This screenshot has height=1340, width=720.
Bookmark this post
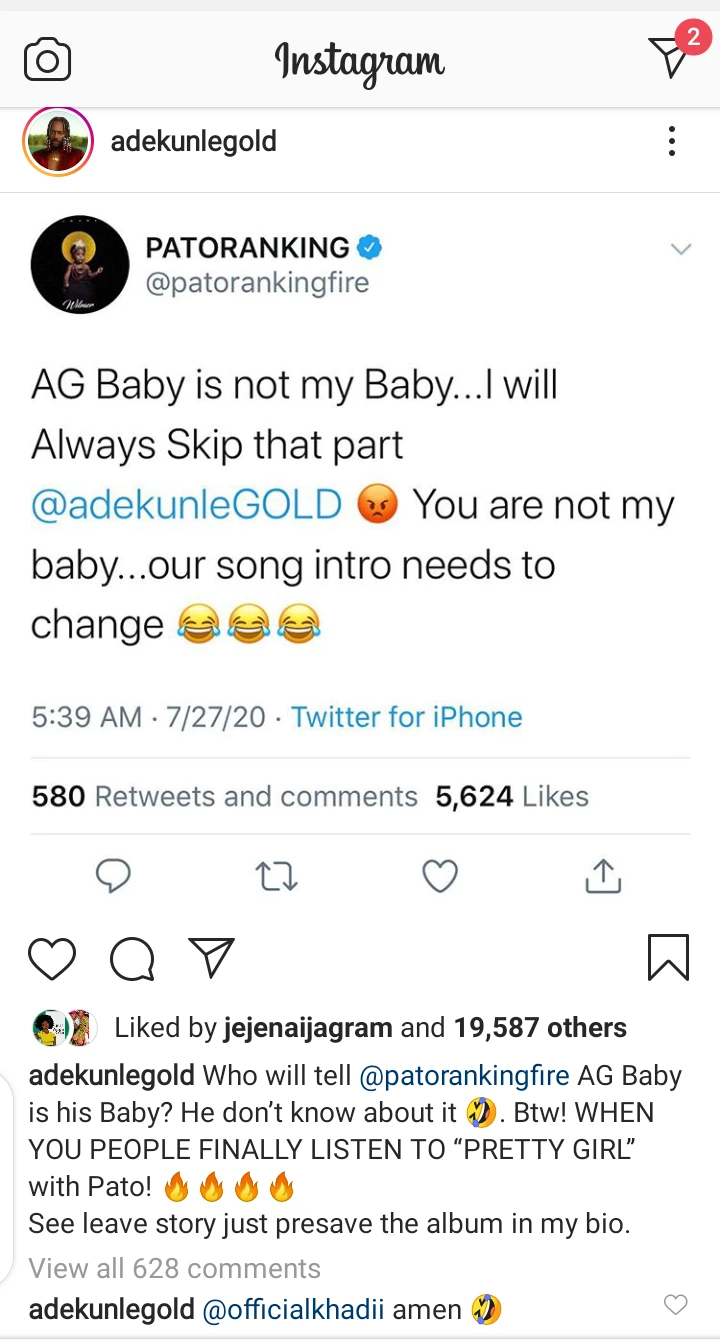[x=668, y=957]
